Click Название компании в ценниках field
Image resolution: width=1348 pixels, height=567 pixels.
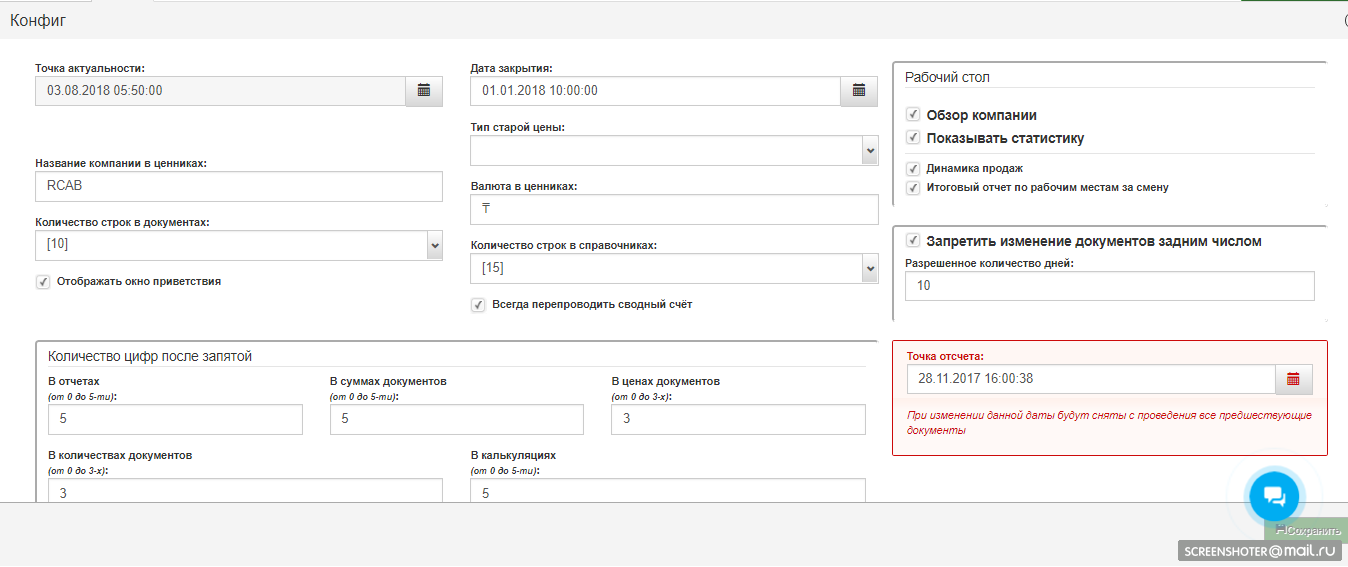(x=238, y=186)
